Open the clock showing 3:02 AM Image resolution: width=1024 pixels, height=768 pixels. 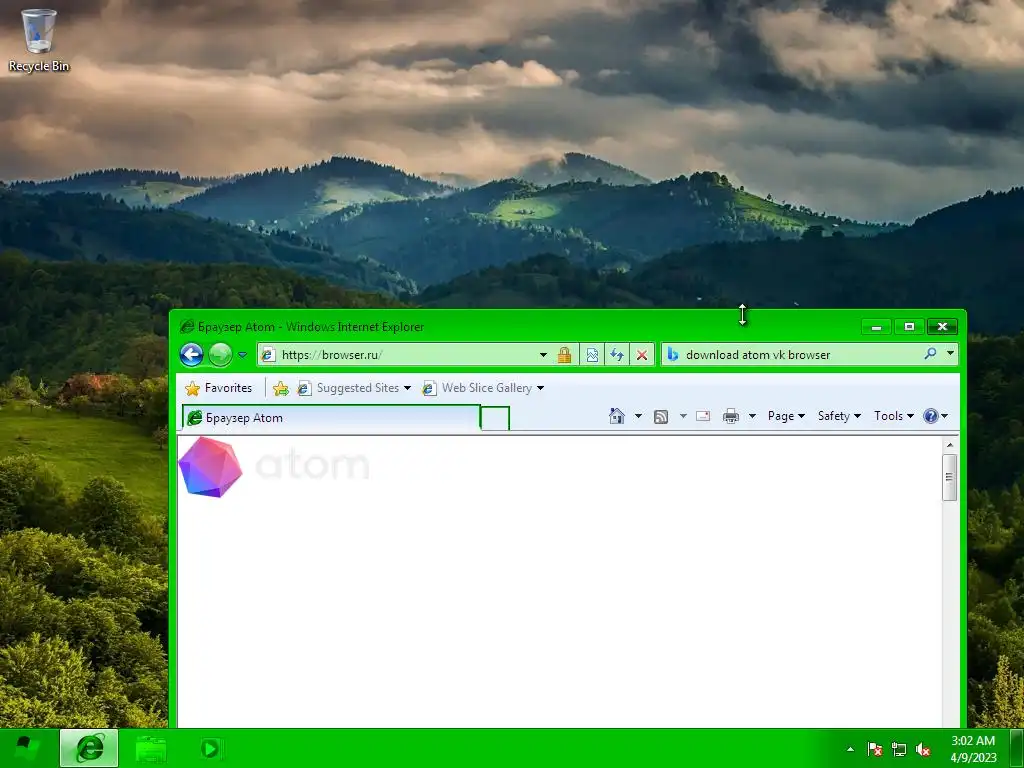pos(973,748)
